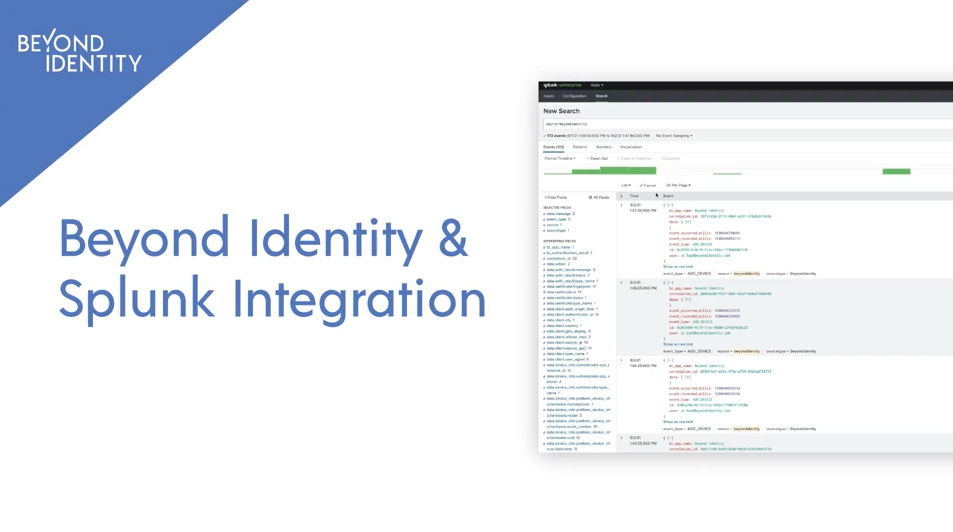The image size is (953, 532).
Task: Switch to the Statistics tab
Action: pos(604,147)
